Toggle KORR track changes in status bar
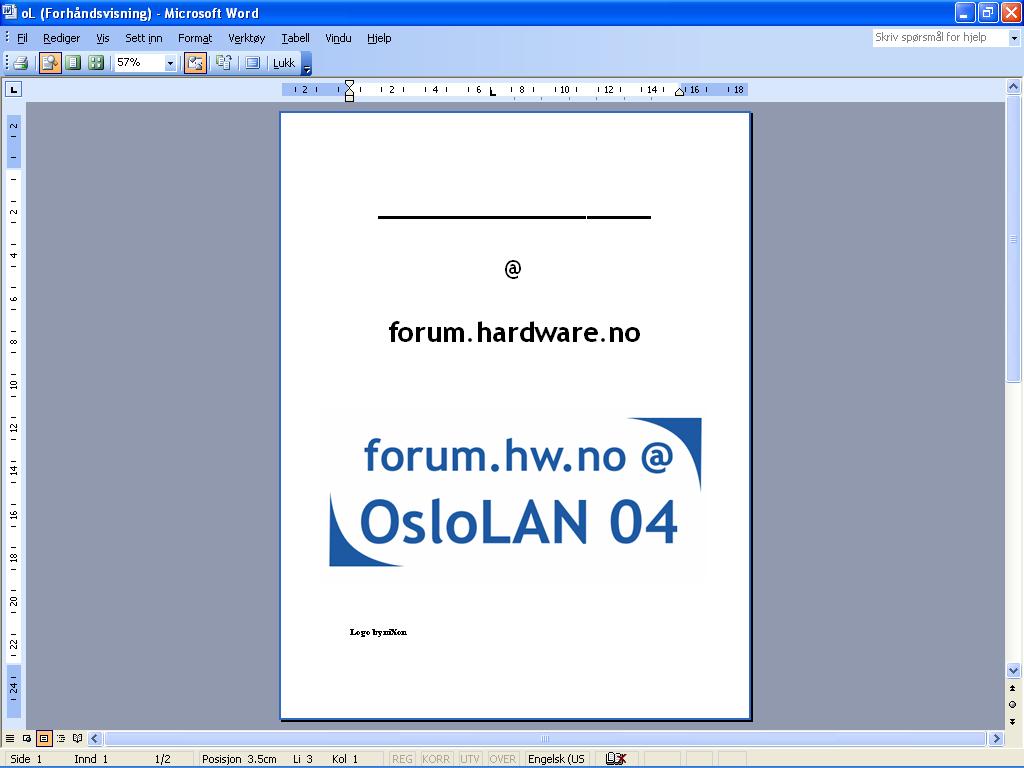1024x768 pixels. 436,759
